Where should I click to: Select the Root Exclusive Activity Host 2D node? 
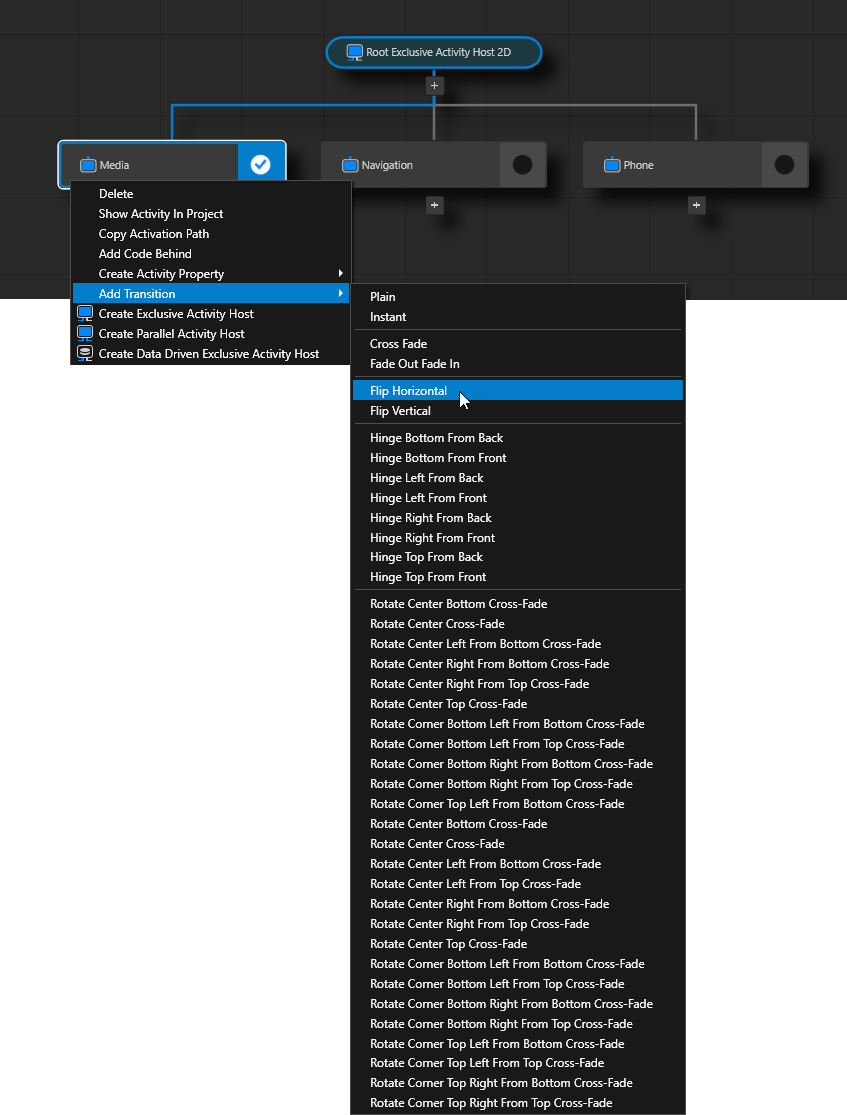[x=434, y=52]
